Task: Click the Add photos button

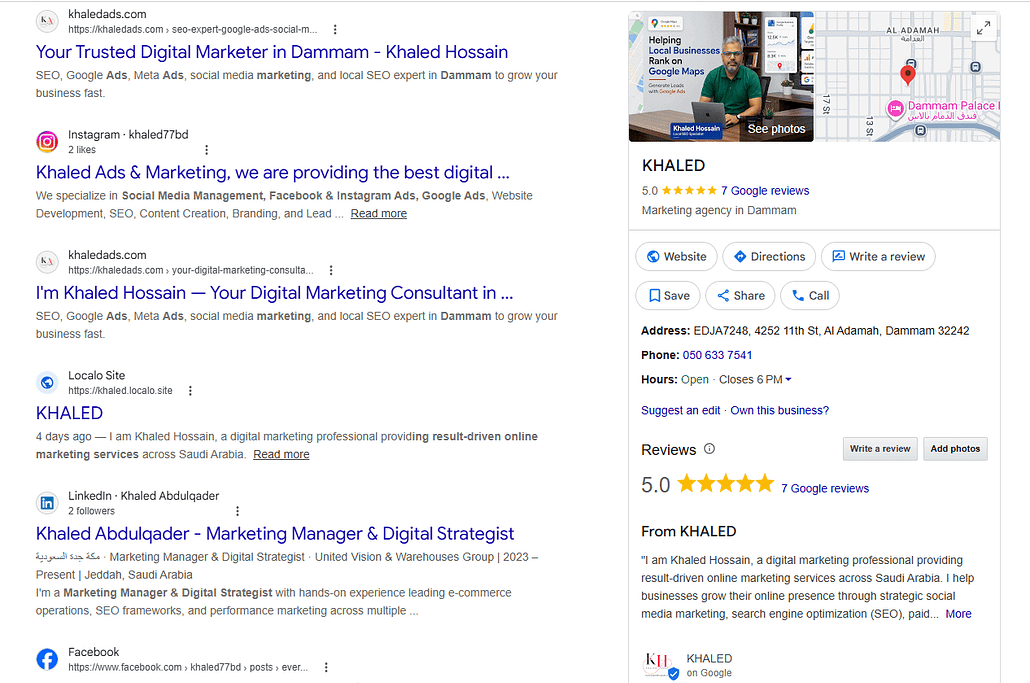Action: pyautogui.click(x=955, y=449)
